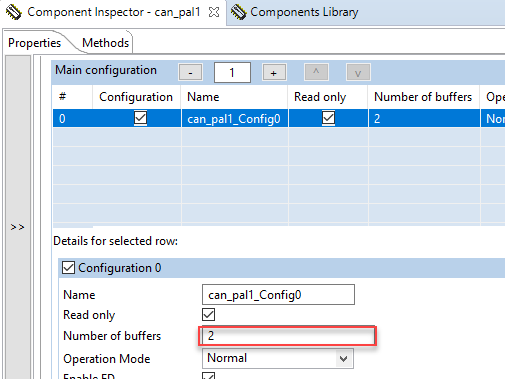Viewport: 505px width, 379px height.
Task: Click the Number of buffers column header
Action: tap(423, 97)
